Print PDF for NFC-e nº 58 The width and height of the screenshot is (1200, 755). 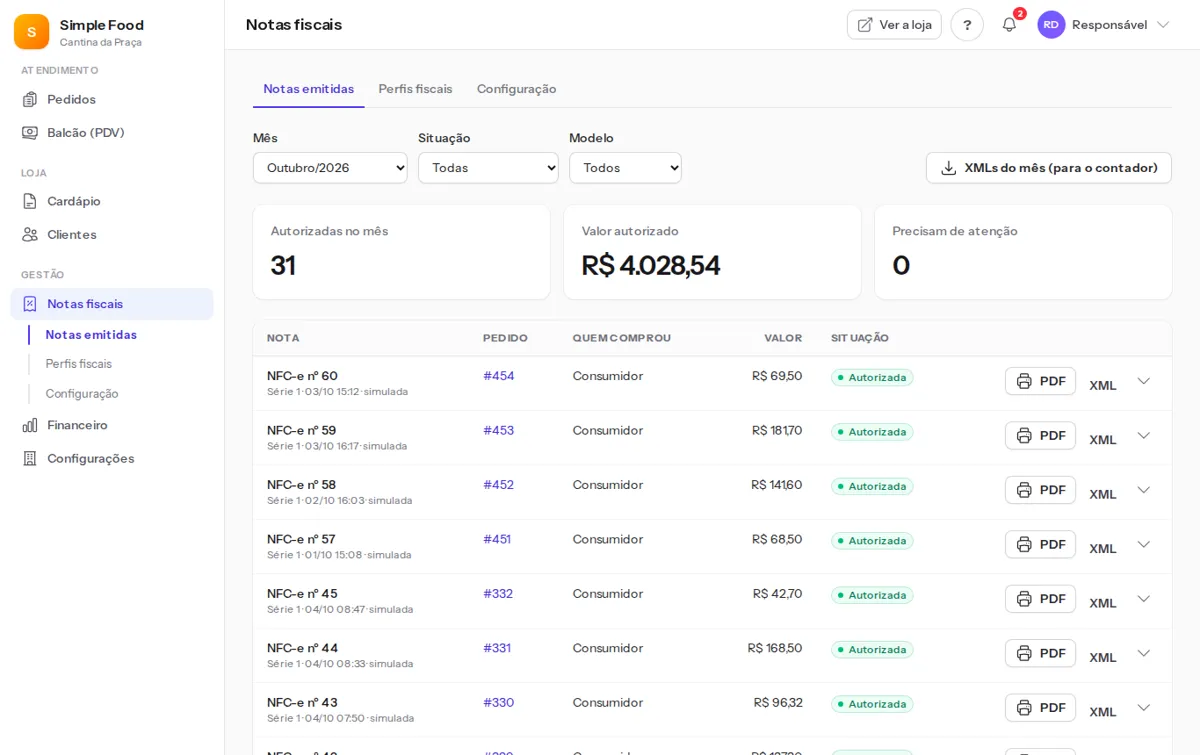1040,490
